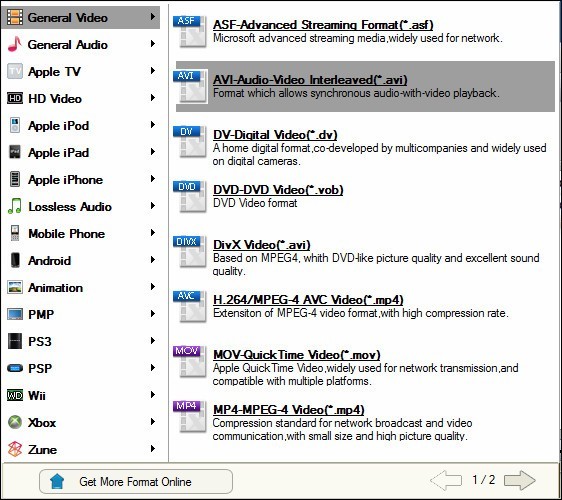Click the Zune logo icon

(15, 449)
